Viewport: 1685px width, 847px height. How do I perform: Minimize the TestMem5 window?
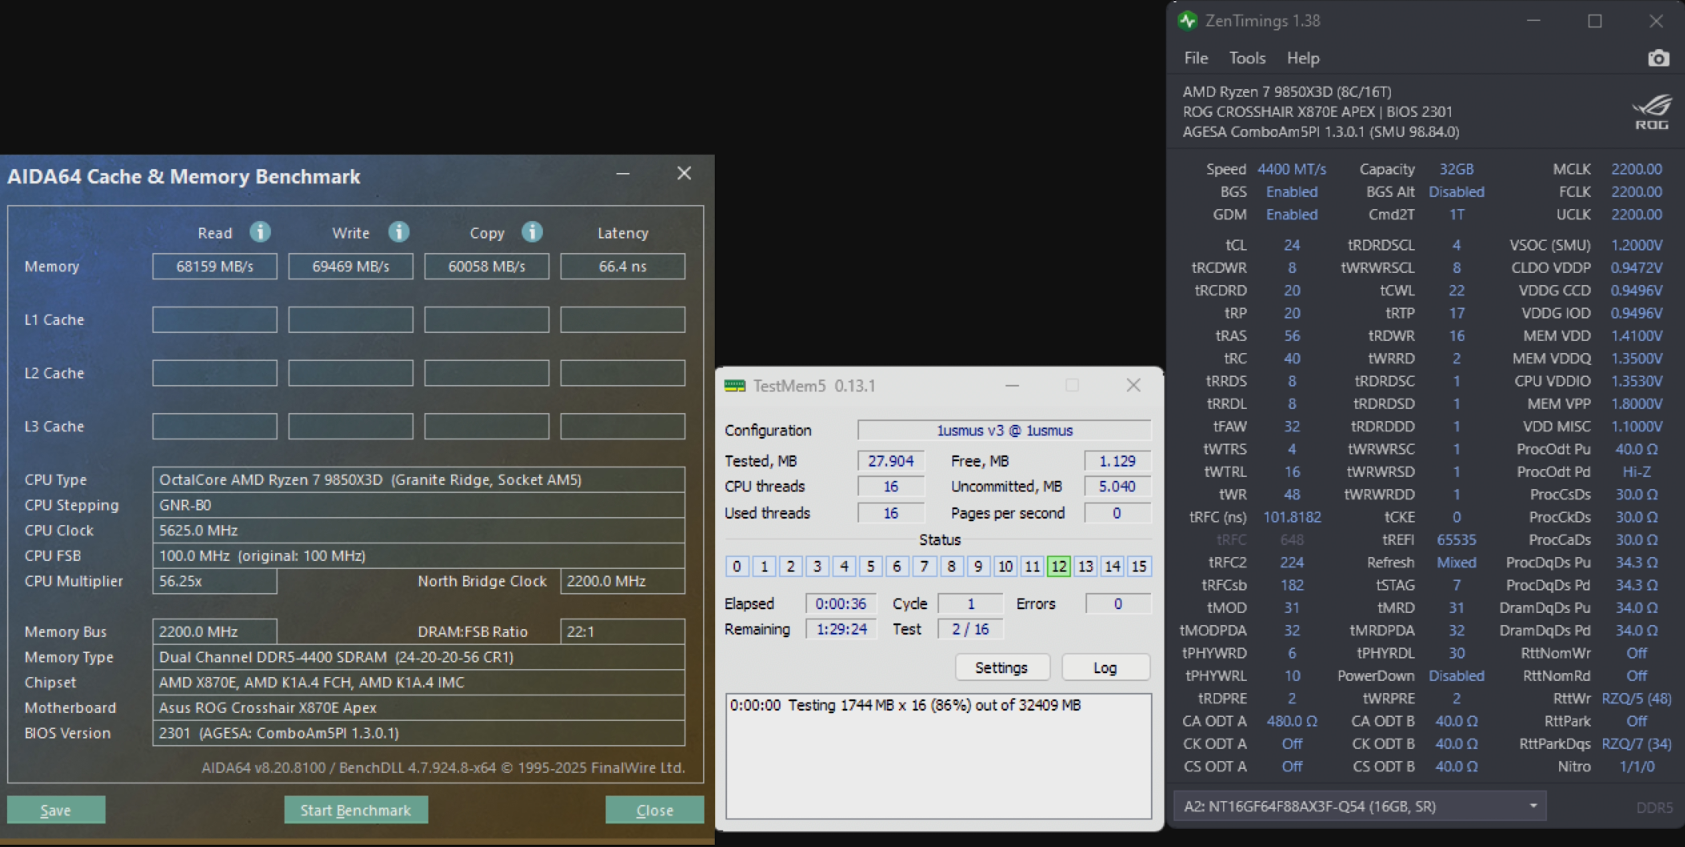click(x=1012, y=385)
